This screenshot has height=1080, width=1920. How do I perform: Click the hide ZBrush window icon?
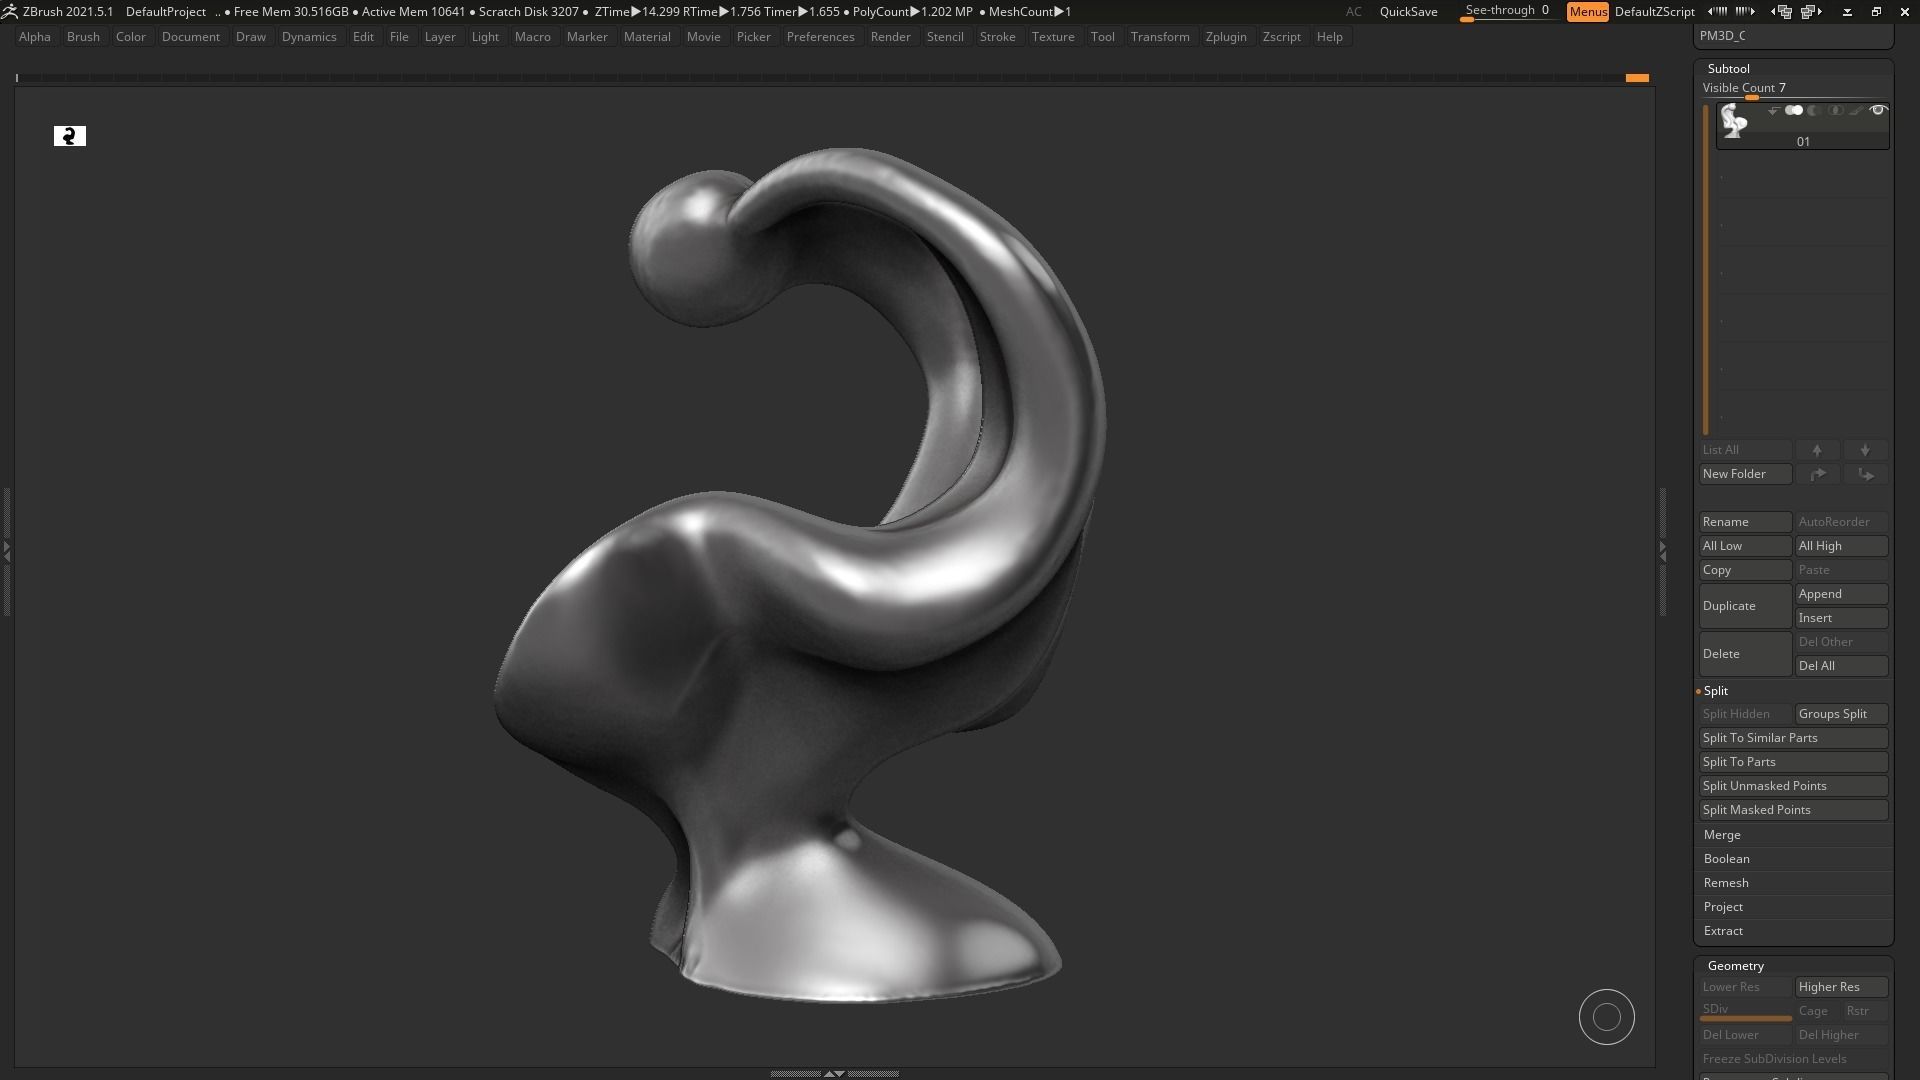[x=1847, y=12]
